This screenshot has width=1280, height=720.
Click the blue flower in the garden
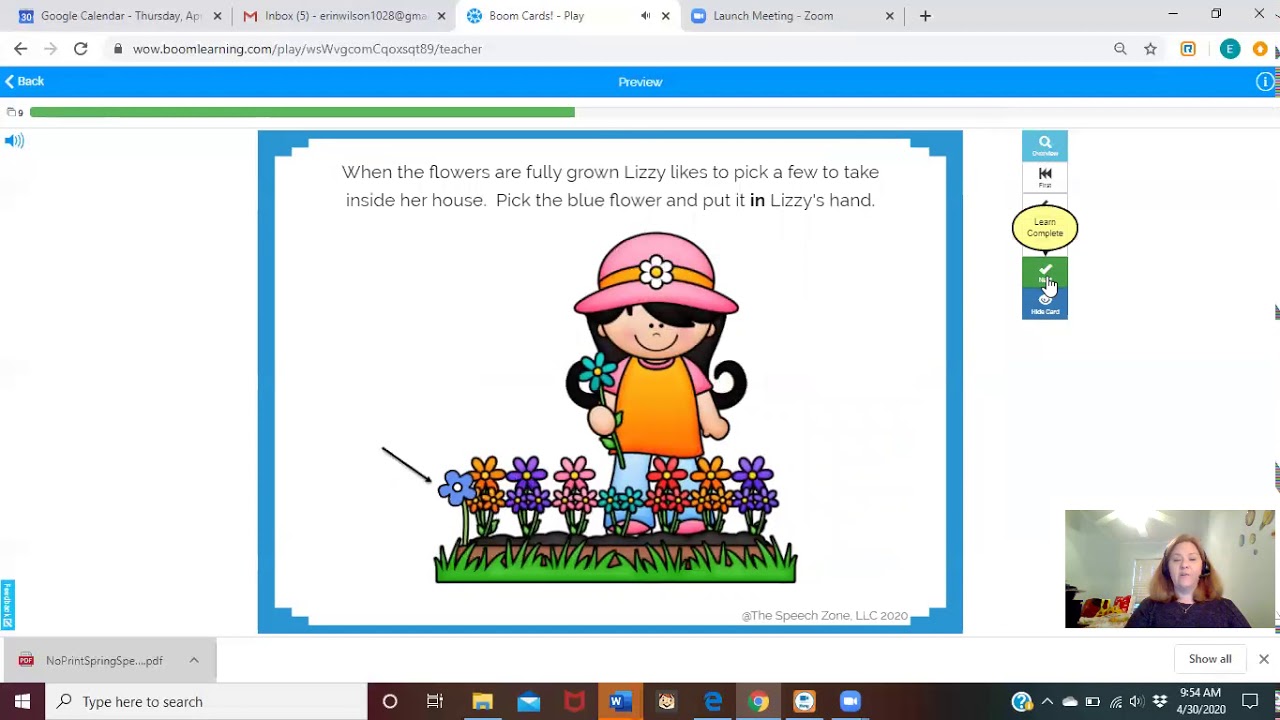click(457, 488)
